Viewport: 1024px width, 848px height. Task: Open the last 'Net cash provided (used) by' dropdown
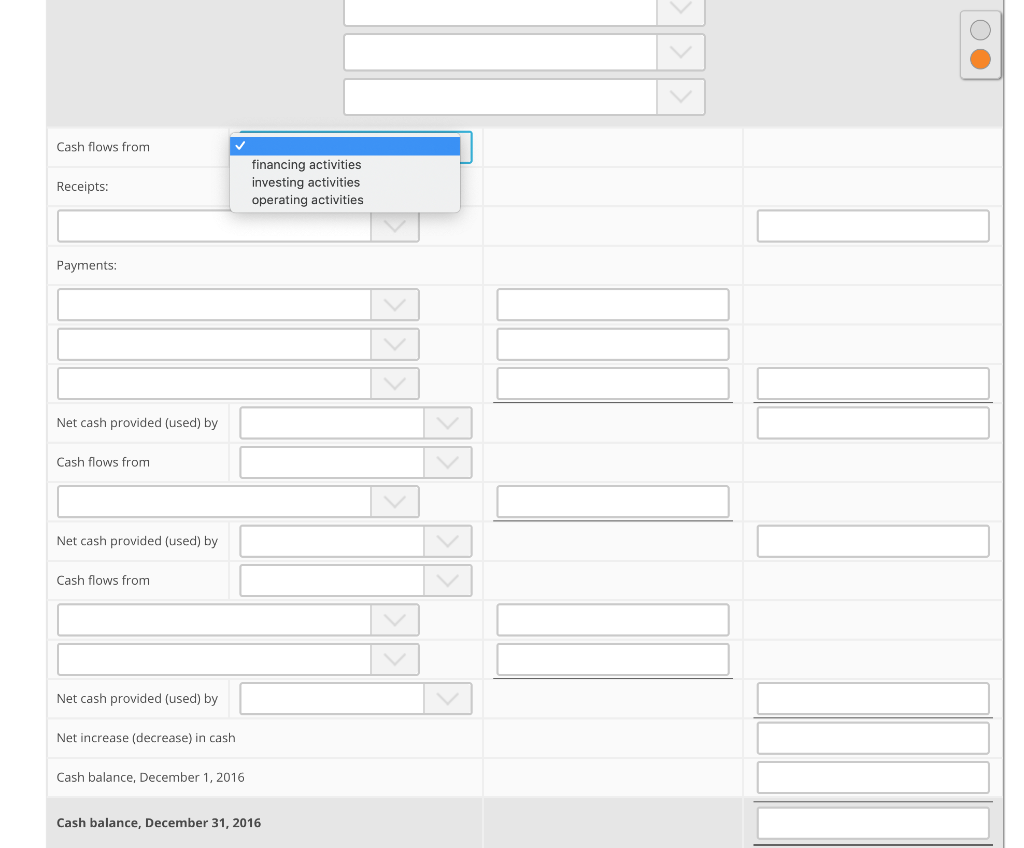point(356,699)
